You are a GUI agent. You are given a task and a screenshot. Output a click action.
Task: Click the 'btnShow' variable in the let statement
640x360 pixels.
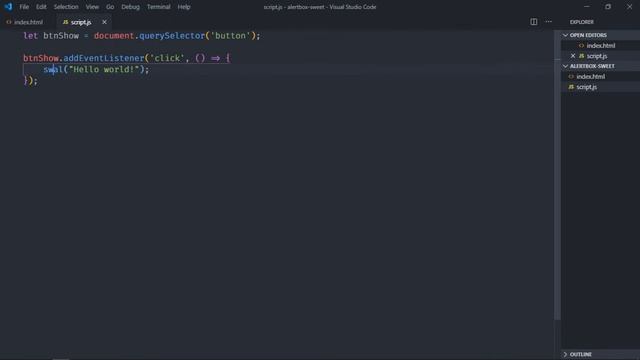pyautogui.click(x=61, y=36)
